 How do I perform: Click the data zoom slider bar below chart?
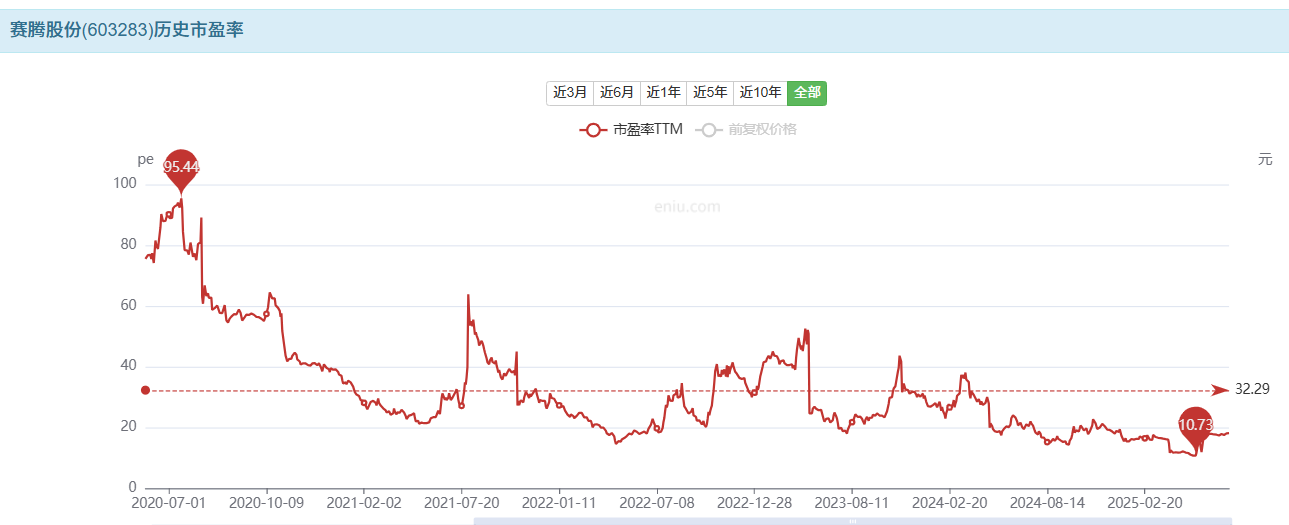[x=852, y=521]
